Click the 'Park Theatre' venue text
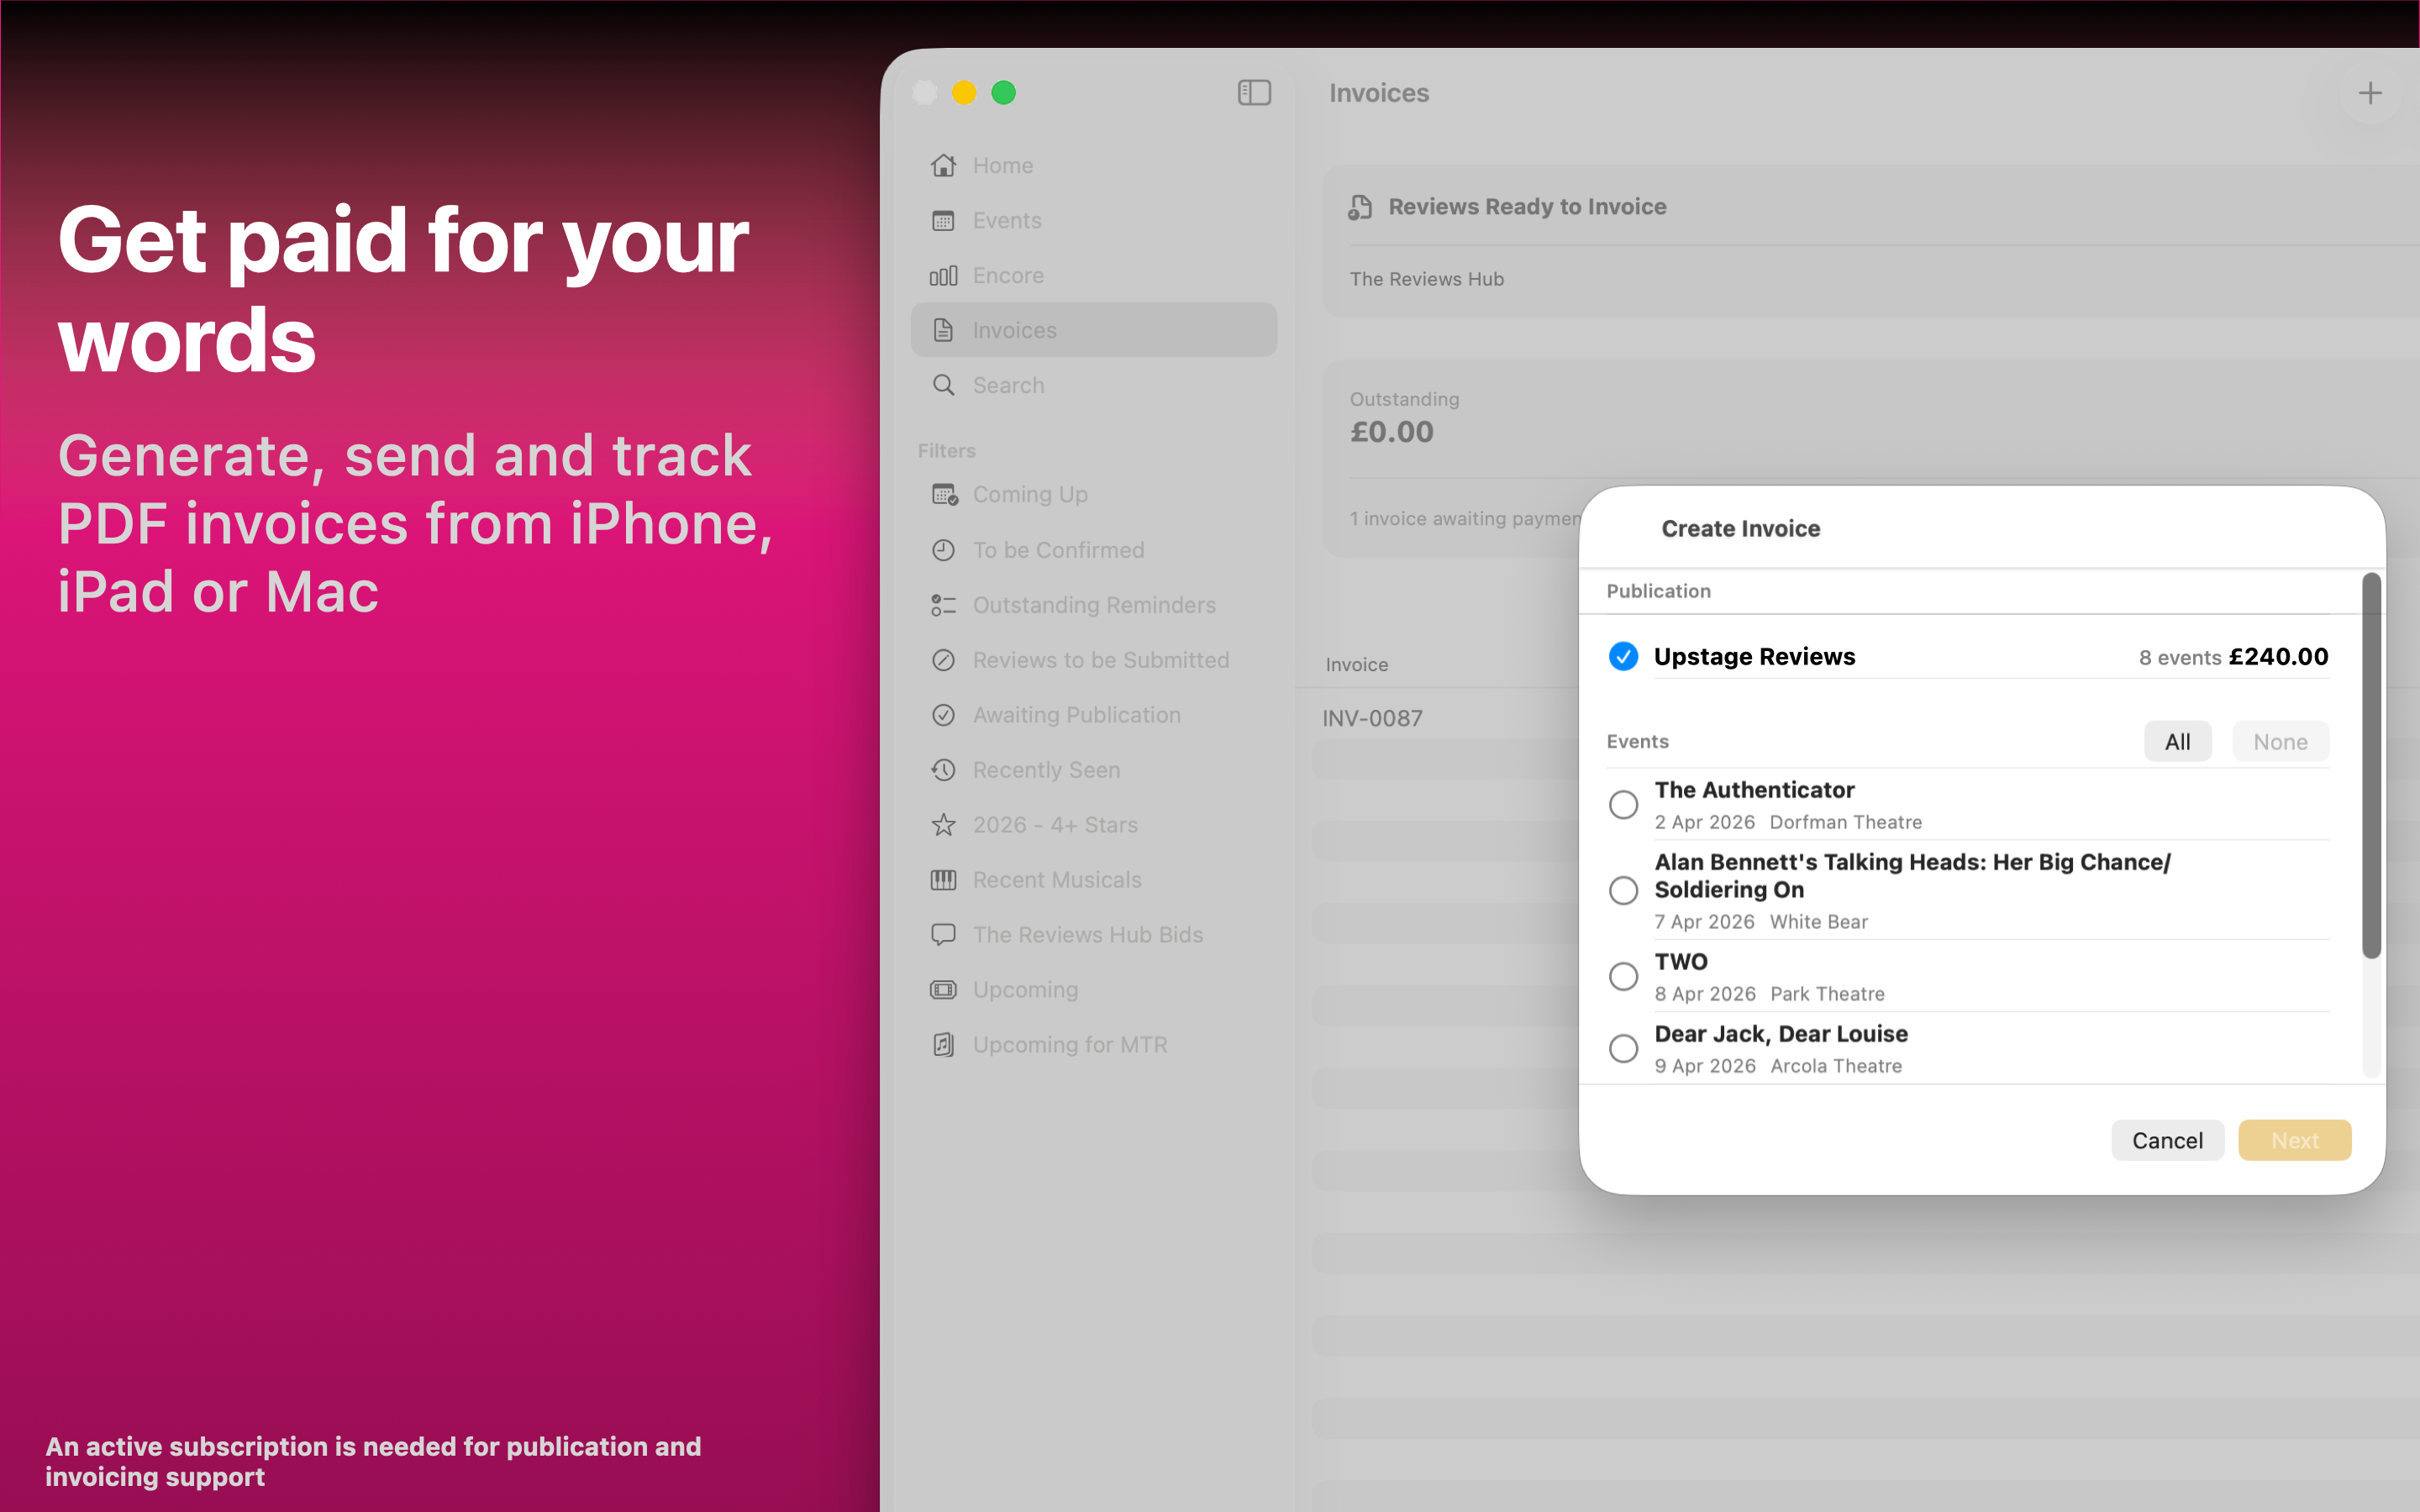The image size is (2420, 1512). [x=1827, y=994]
